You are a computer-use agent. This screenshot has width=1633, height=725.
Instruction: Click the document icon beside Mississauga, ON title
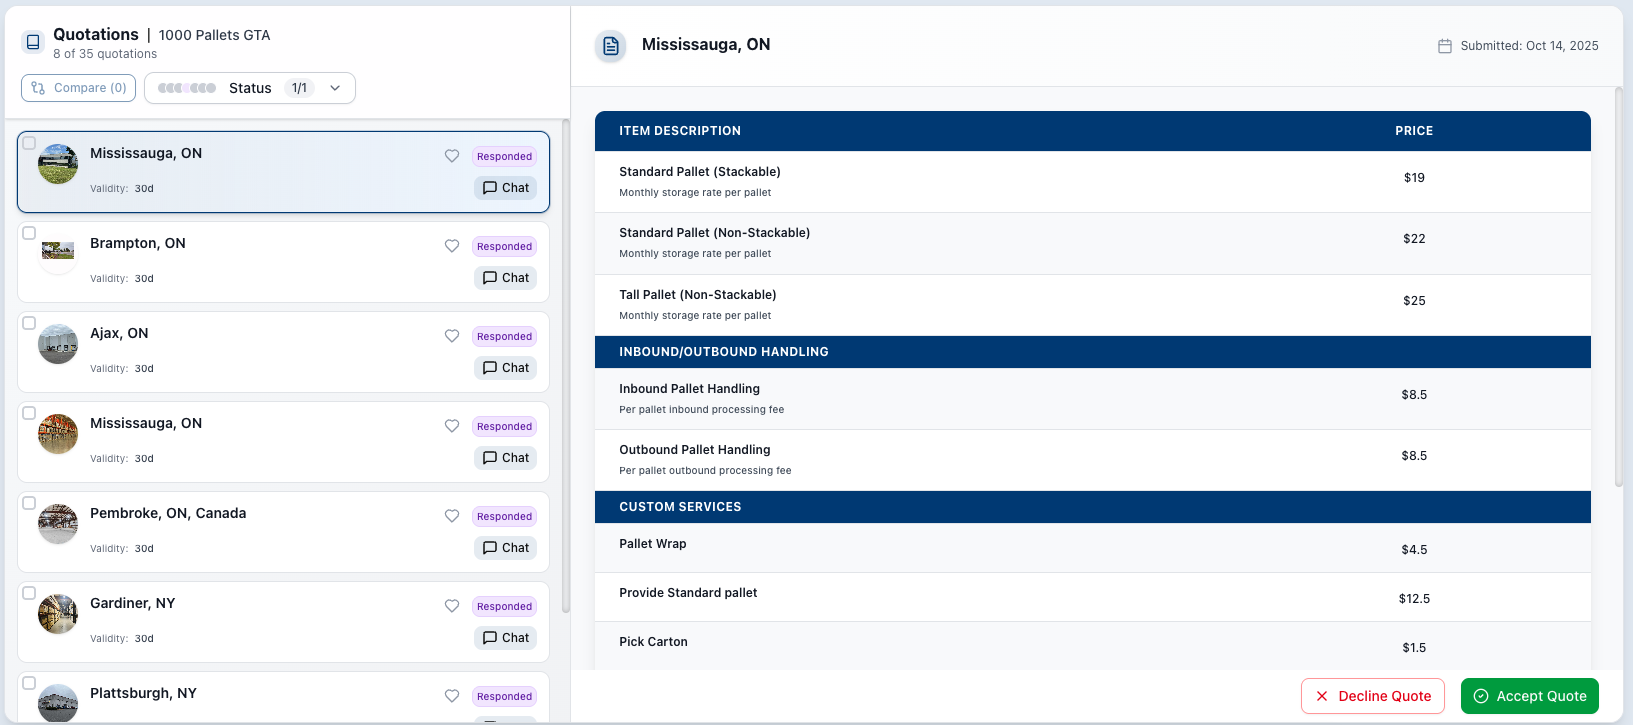[x=611, y=46]
